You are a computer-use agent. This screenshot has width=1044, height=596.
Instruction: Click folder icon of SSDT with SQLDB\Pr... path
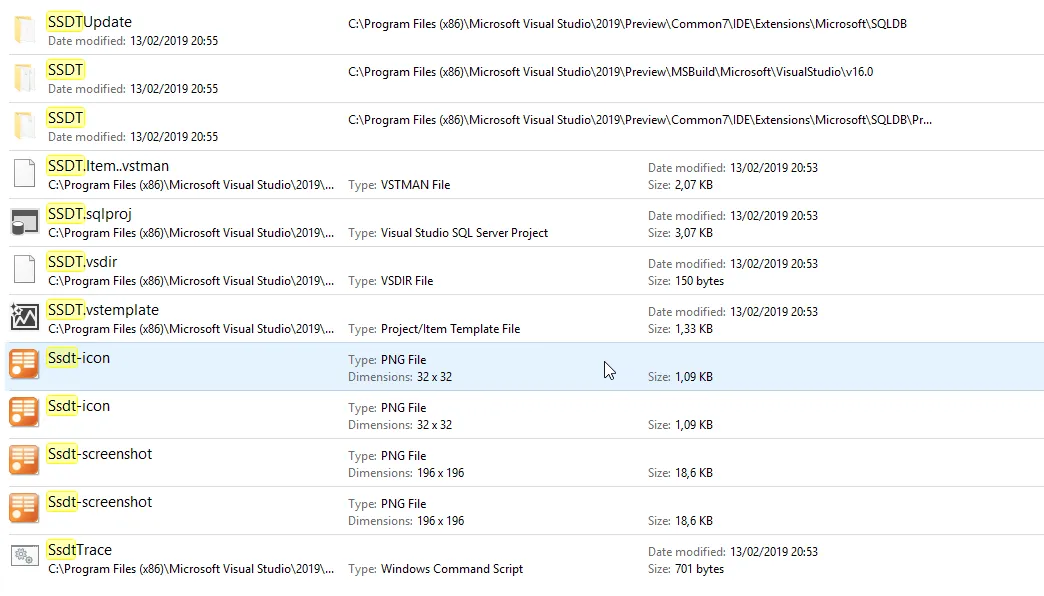[25, 126]
